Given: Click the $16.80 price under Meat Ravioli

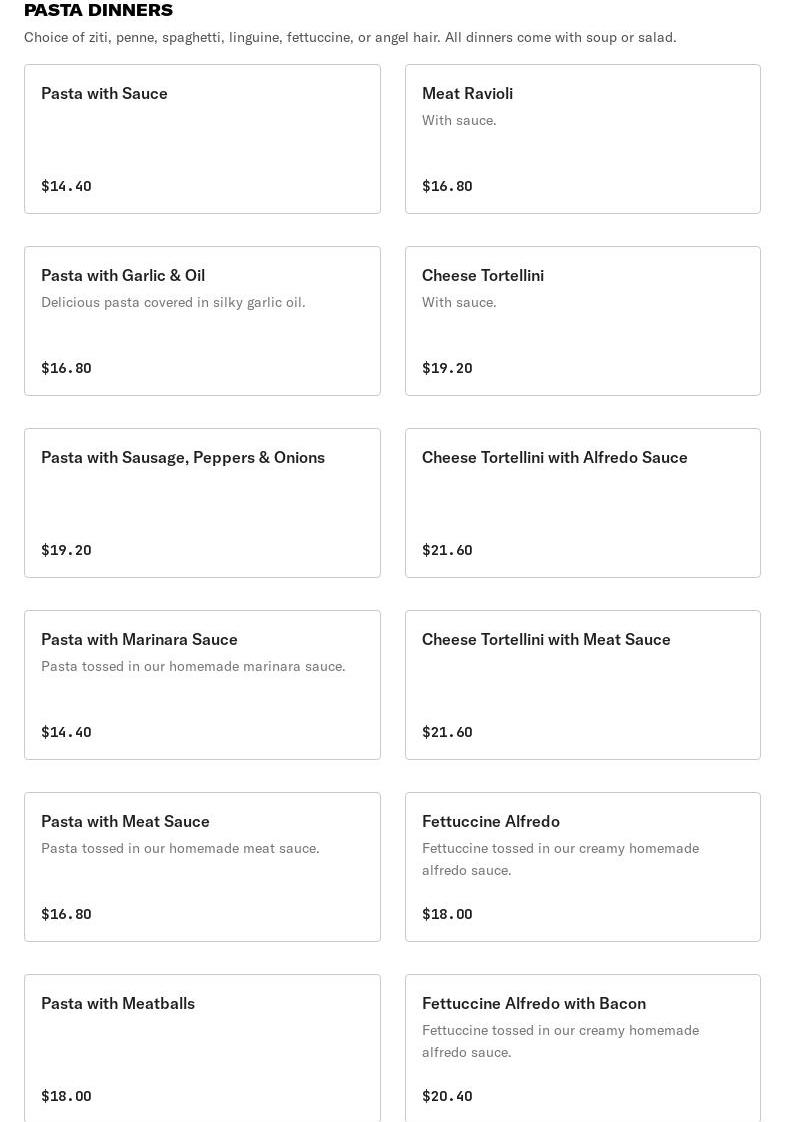Looking at the screenshot, I should pos(447,186).
